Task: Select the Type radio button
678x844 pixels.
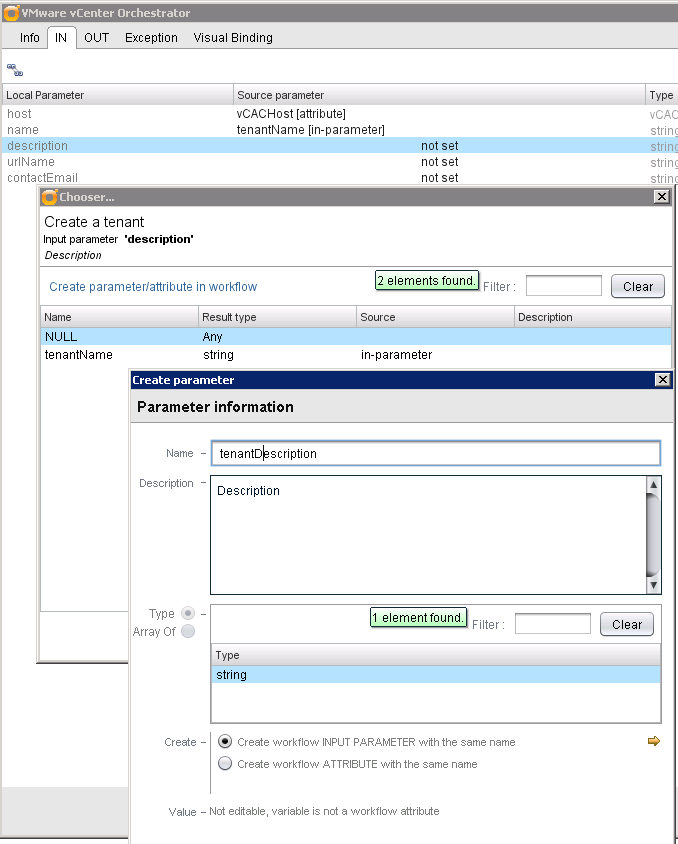Action: [x=188, y=613]
